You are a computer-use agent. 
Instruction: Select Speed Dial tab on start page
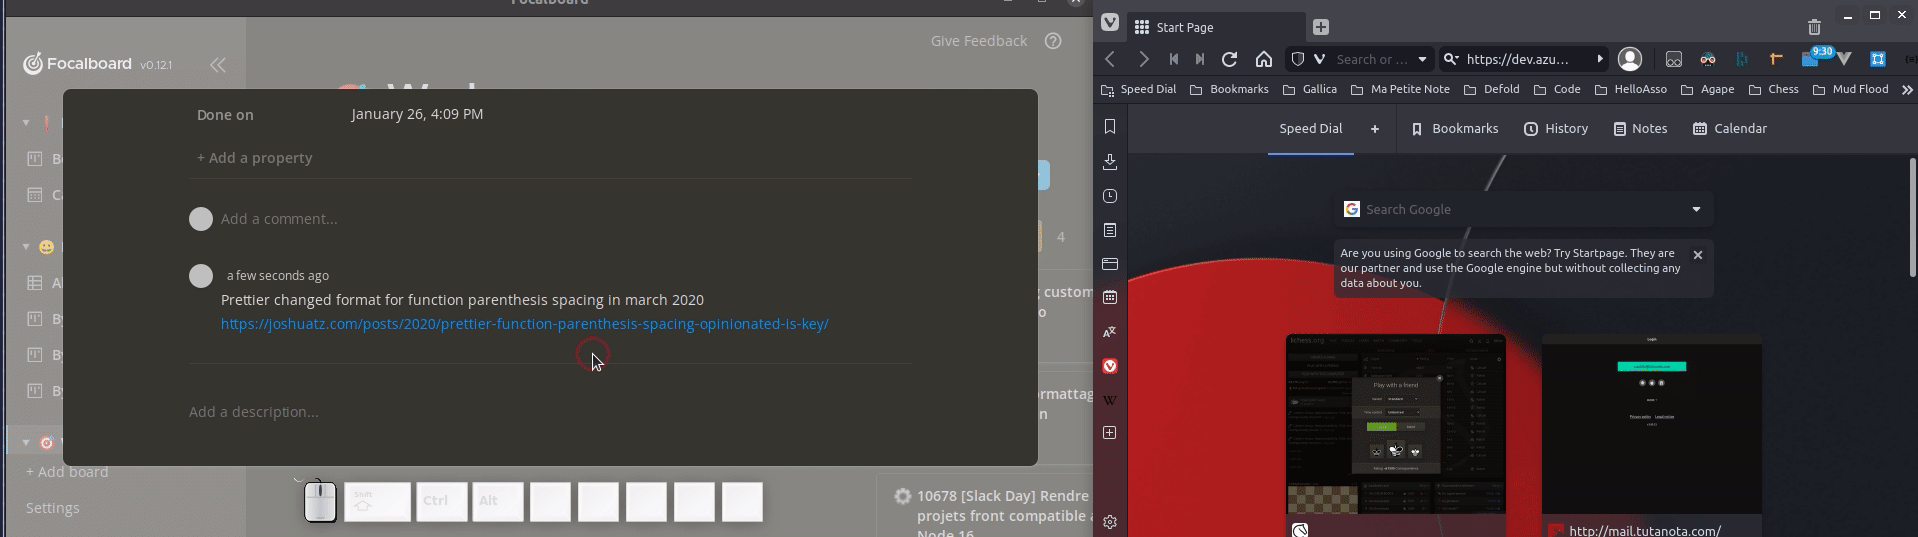tap(1310, 129)
